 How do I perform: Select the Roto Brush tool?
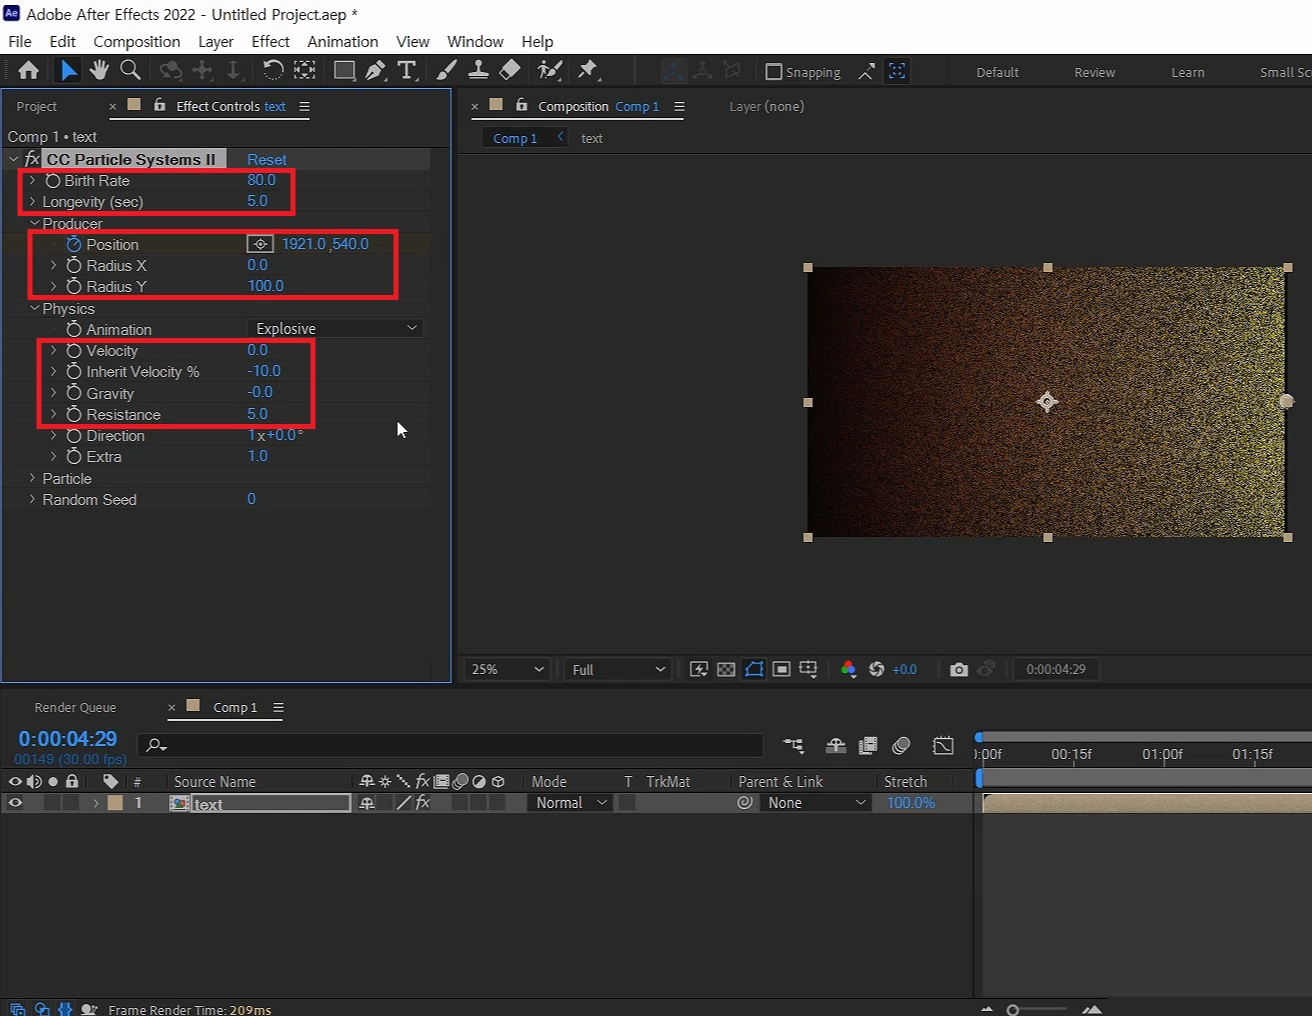click(x=550, y=70)
